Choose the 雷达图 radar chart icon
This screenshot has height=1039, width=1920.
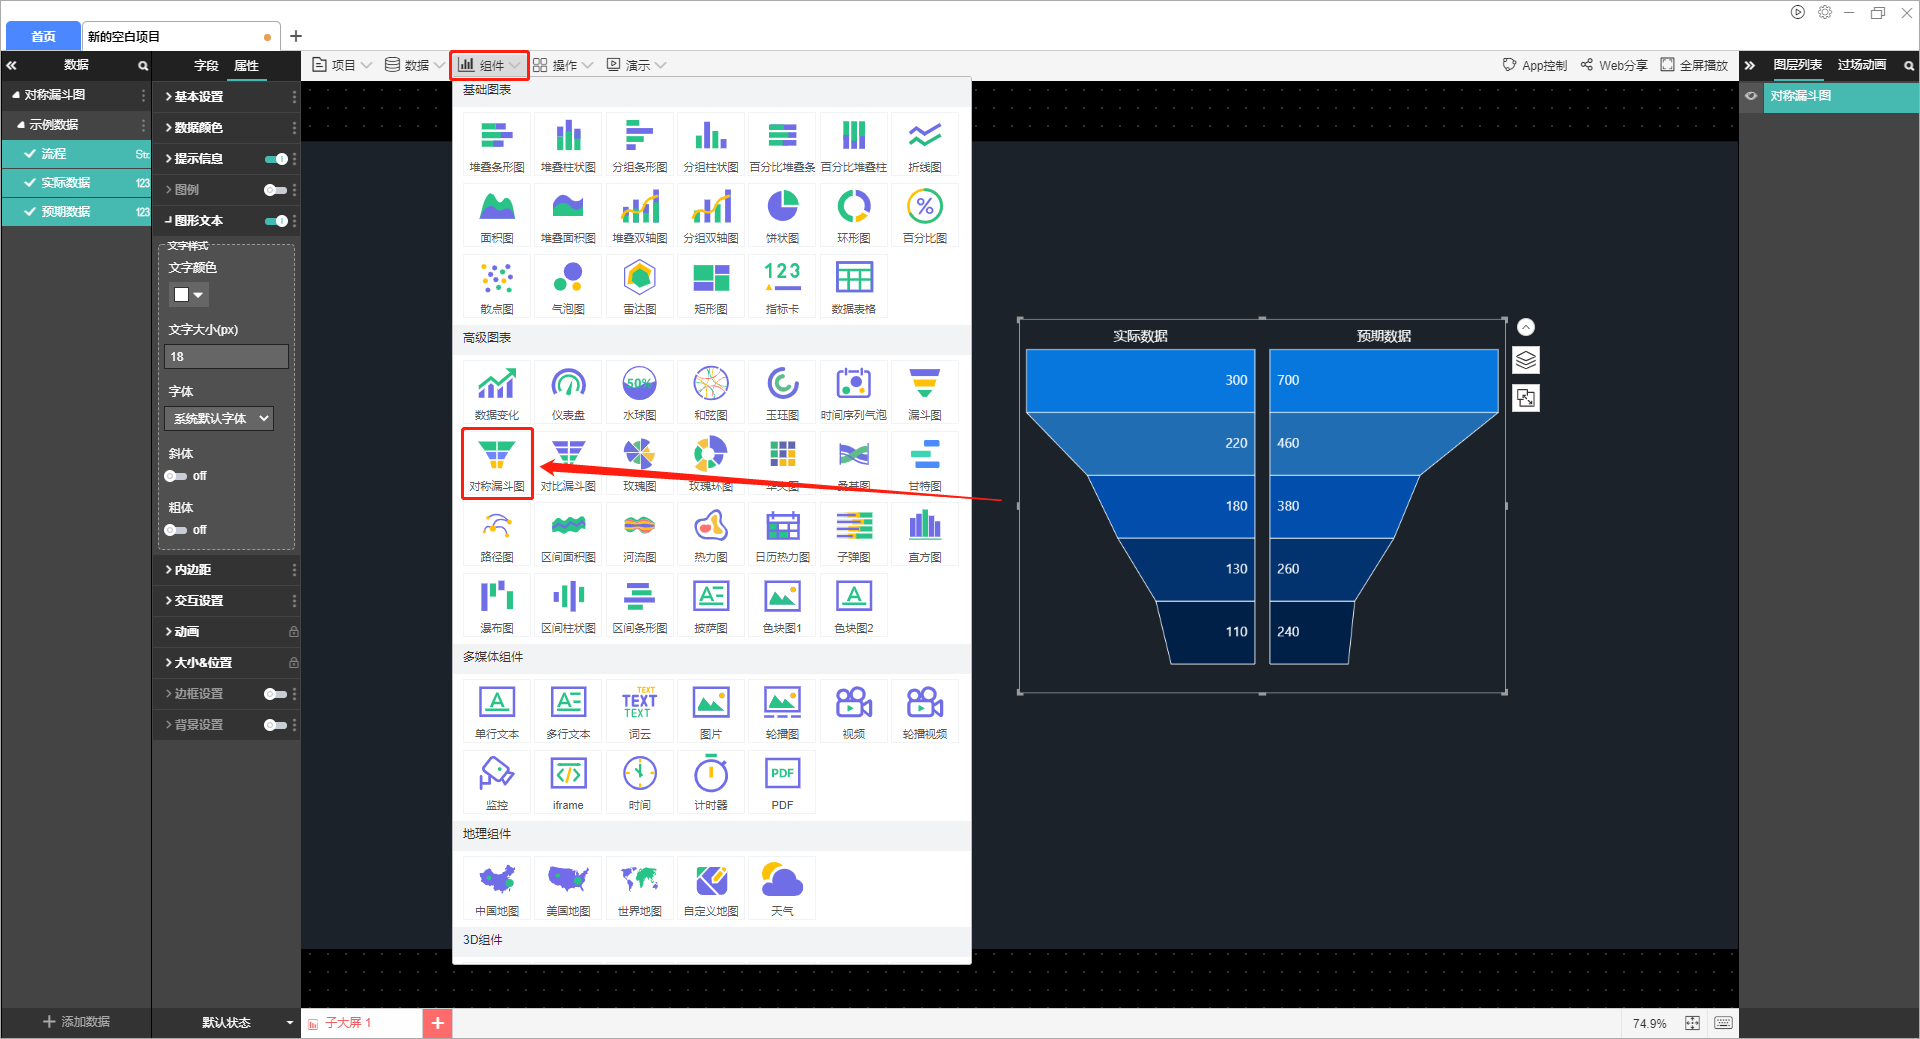click(x=639, y=286)
